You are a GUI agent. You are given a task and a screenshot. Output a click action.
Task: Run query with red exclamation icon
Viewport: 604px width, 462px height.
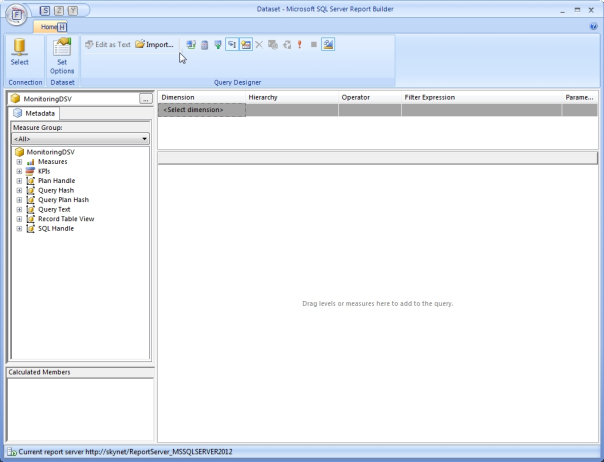pos(300,45)
